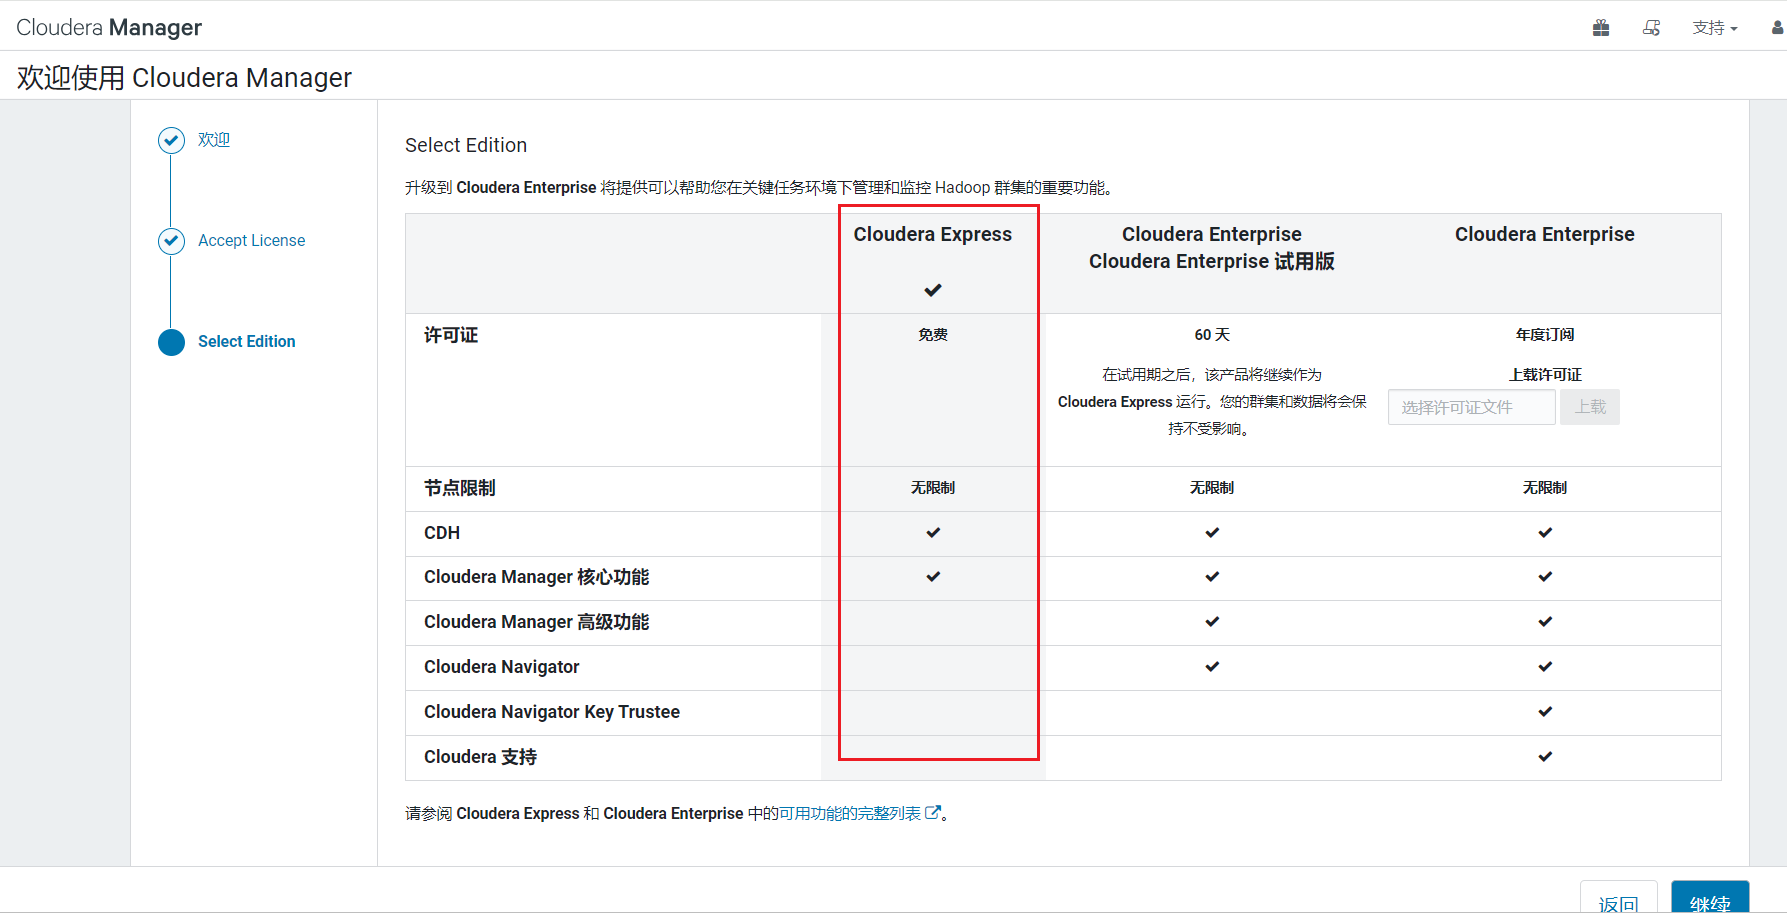1787x913 pixels.
Task: Click the Select Edition heading
Action: [x=466, y=145]
